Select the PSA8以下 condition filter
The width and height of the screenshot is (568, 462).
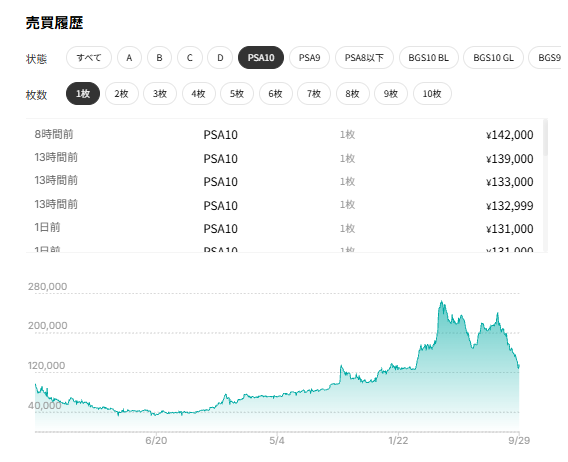tap(364, 58)
